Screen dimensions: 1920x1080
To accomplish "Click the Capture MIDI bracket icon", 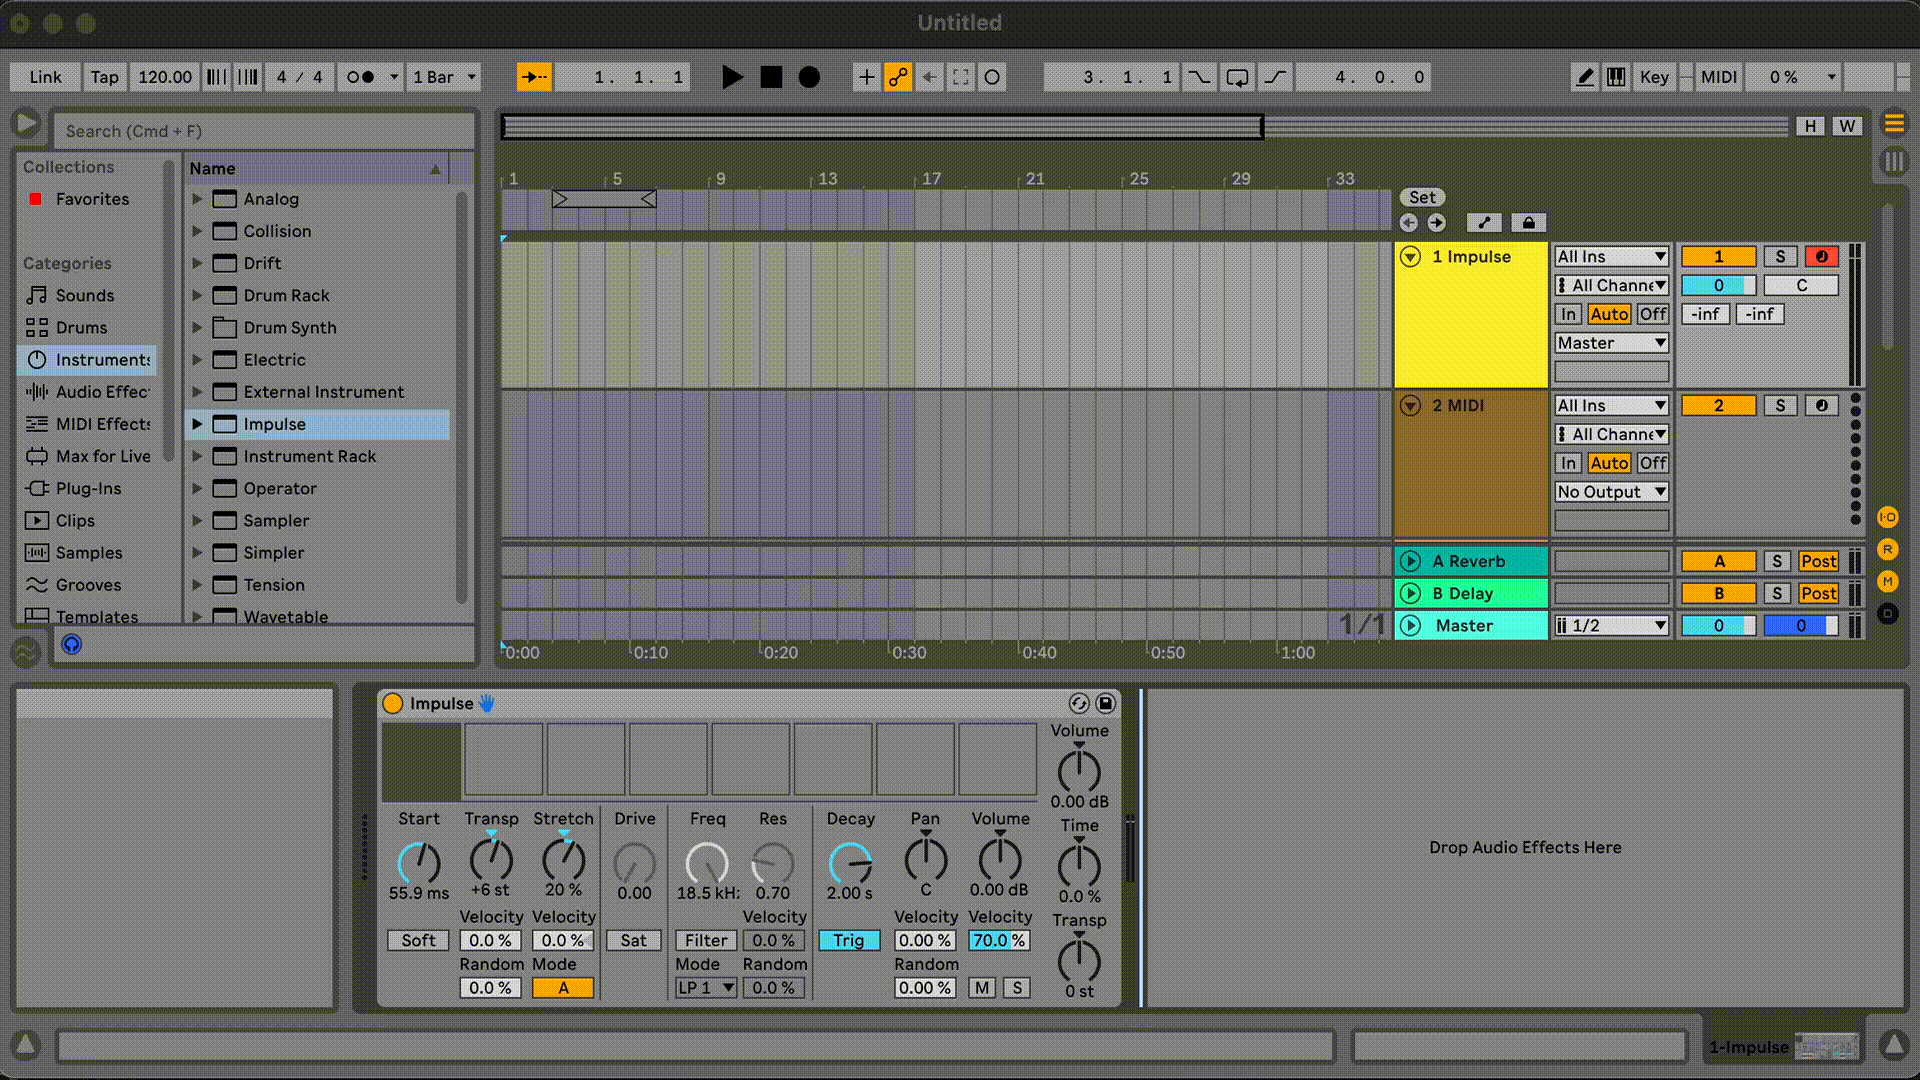I will pos(961,77).
